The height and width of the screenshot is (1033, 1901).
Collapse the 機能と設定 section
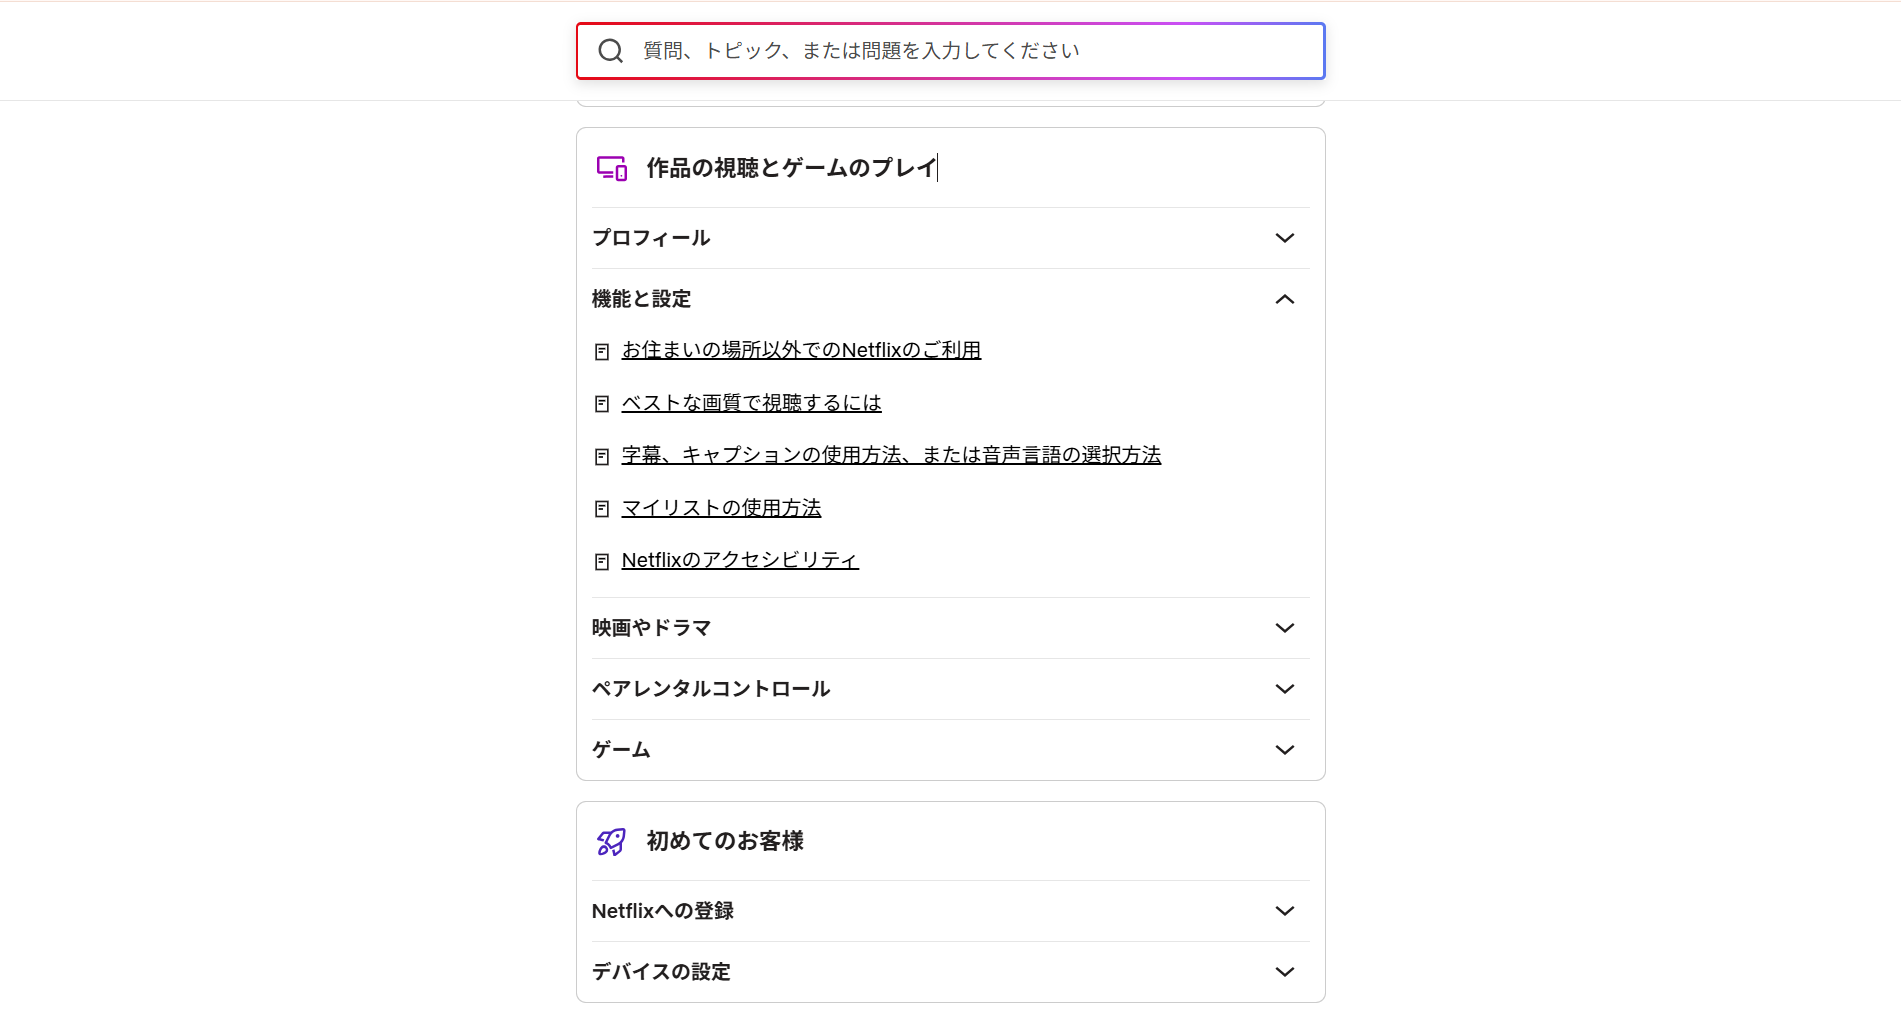1284,299
